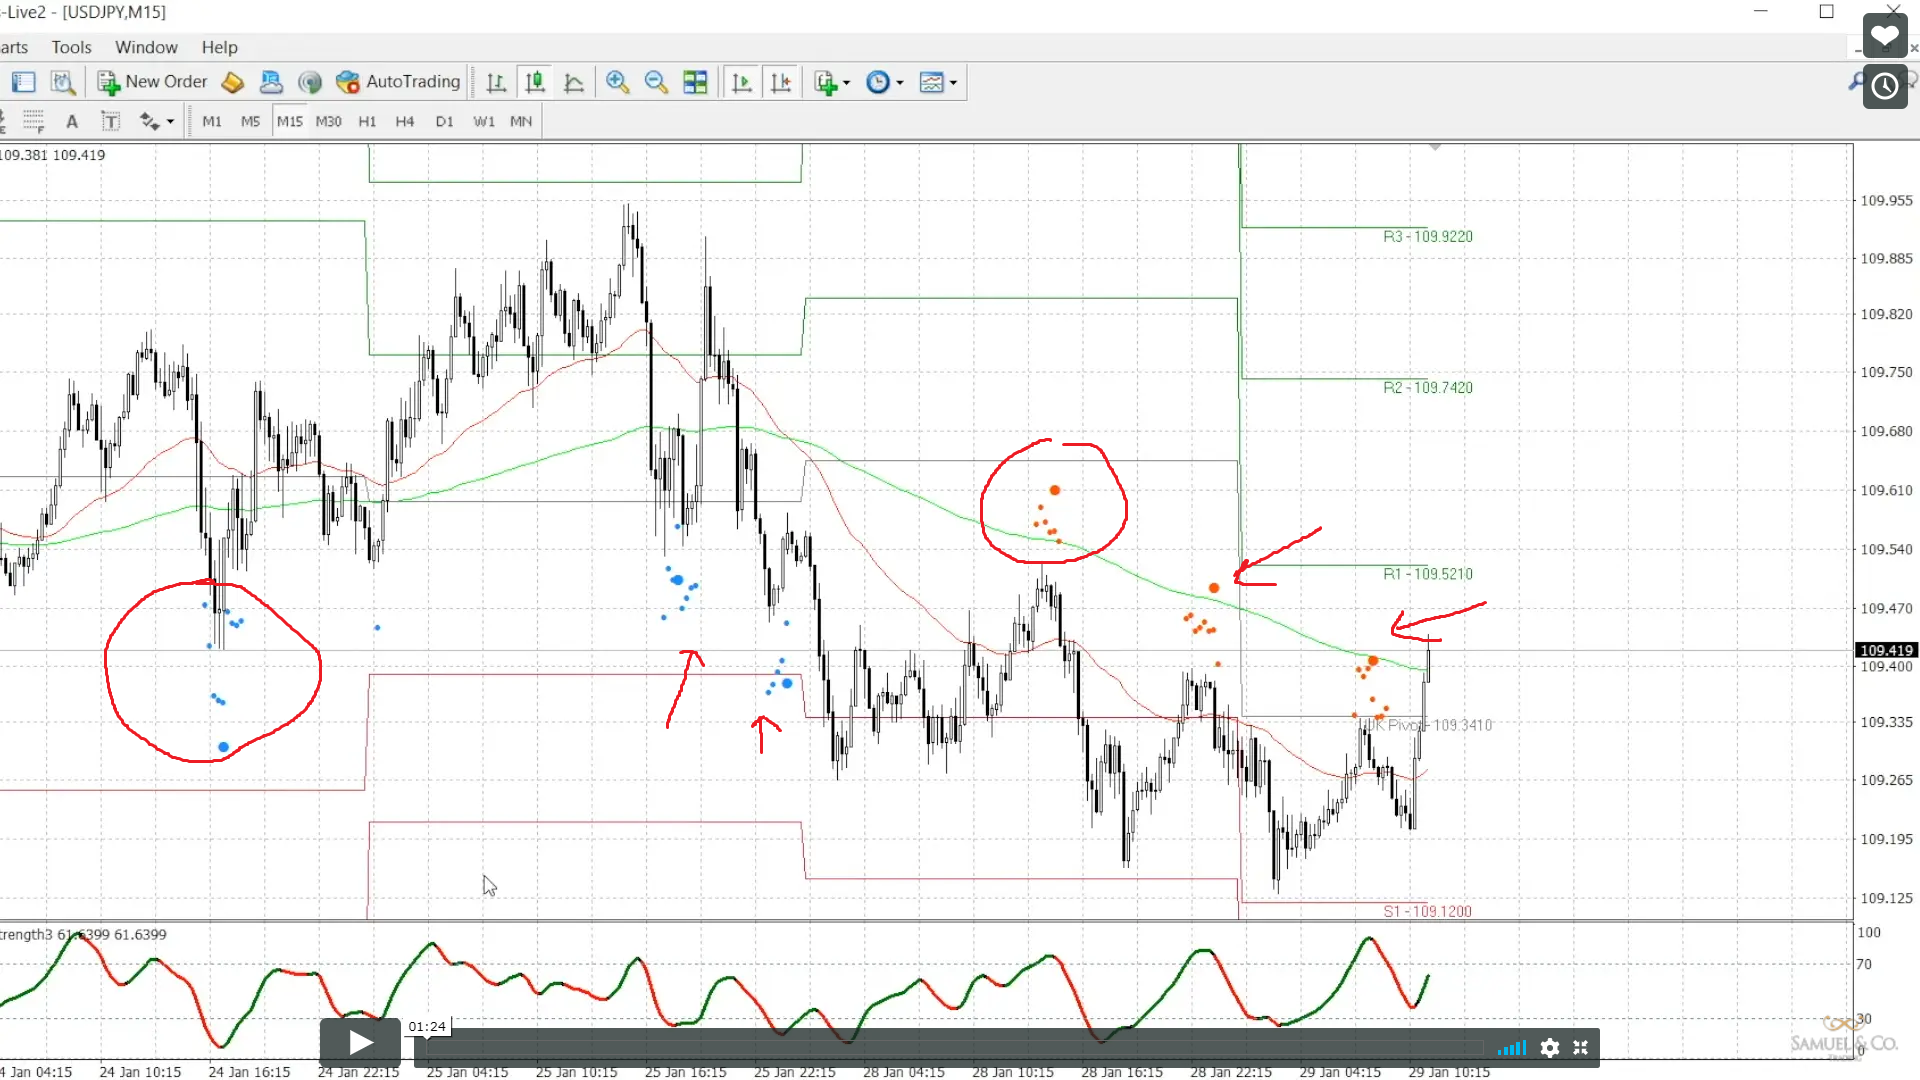
Task: Switch chart to candlestick display
Action: click(535, 82)
